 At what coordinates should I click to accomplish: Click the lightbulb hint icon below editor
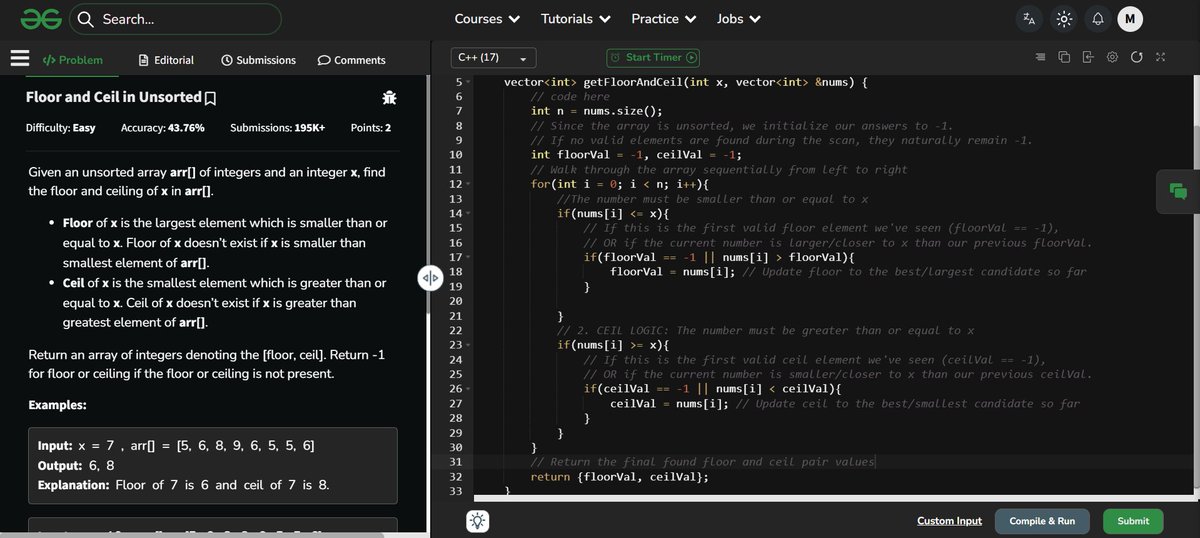pyautogui.click(x=477, y=521)
